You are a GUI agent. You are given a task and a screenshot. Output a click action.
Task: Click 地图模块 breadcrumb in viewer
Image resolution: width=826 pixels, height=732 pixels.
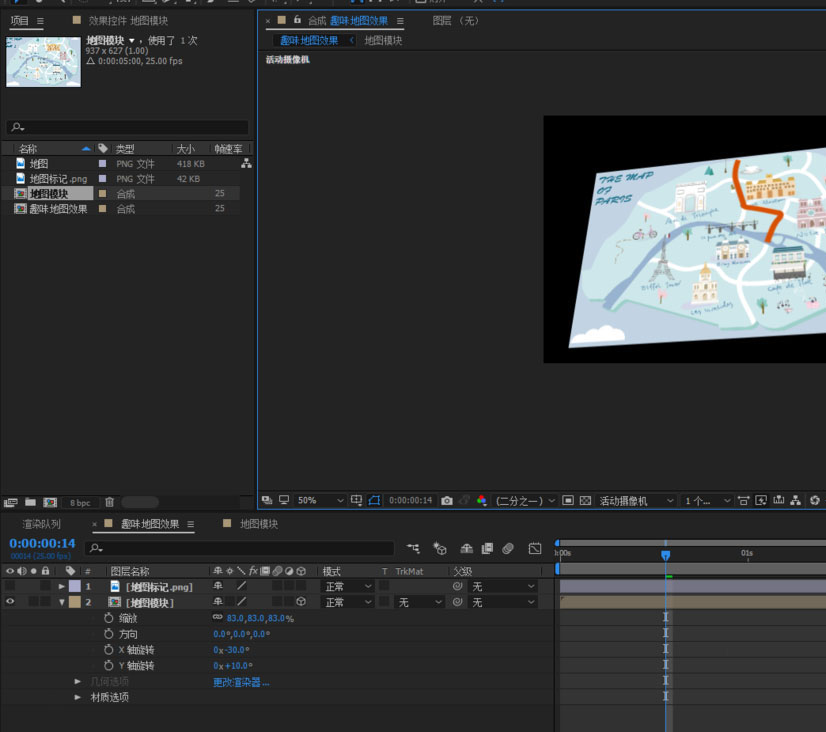coord(383,41)
